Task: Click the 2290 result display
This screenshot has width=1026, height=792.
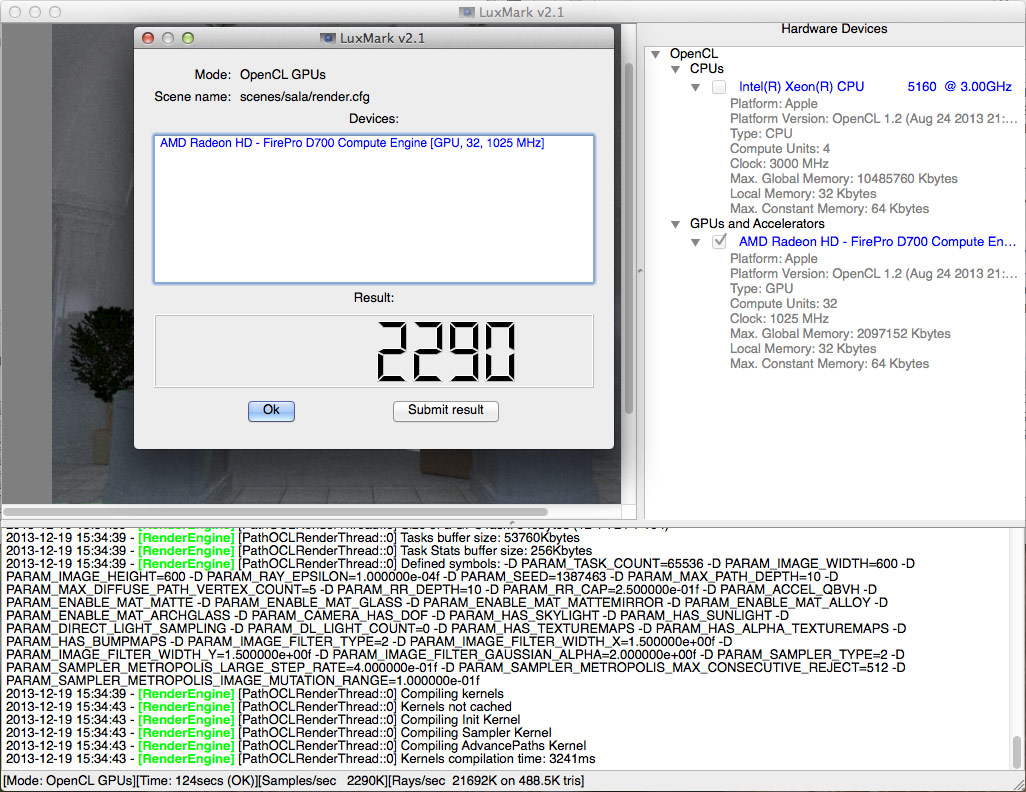Action: click(x=374, y=351)
